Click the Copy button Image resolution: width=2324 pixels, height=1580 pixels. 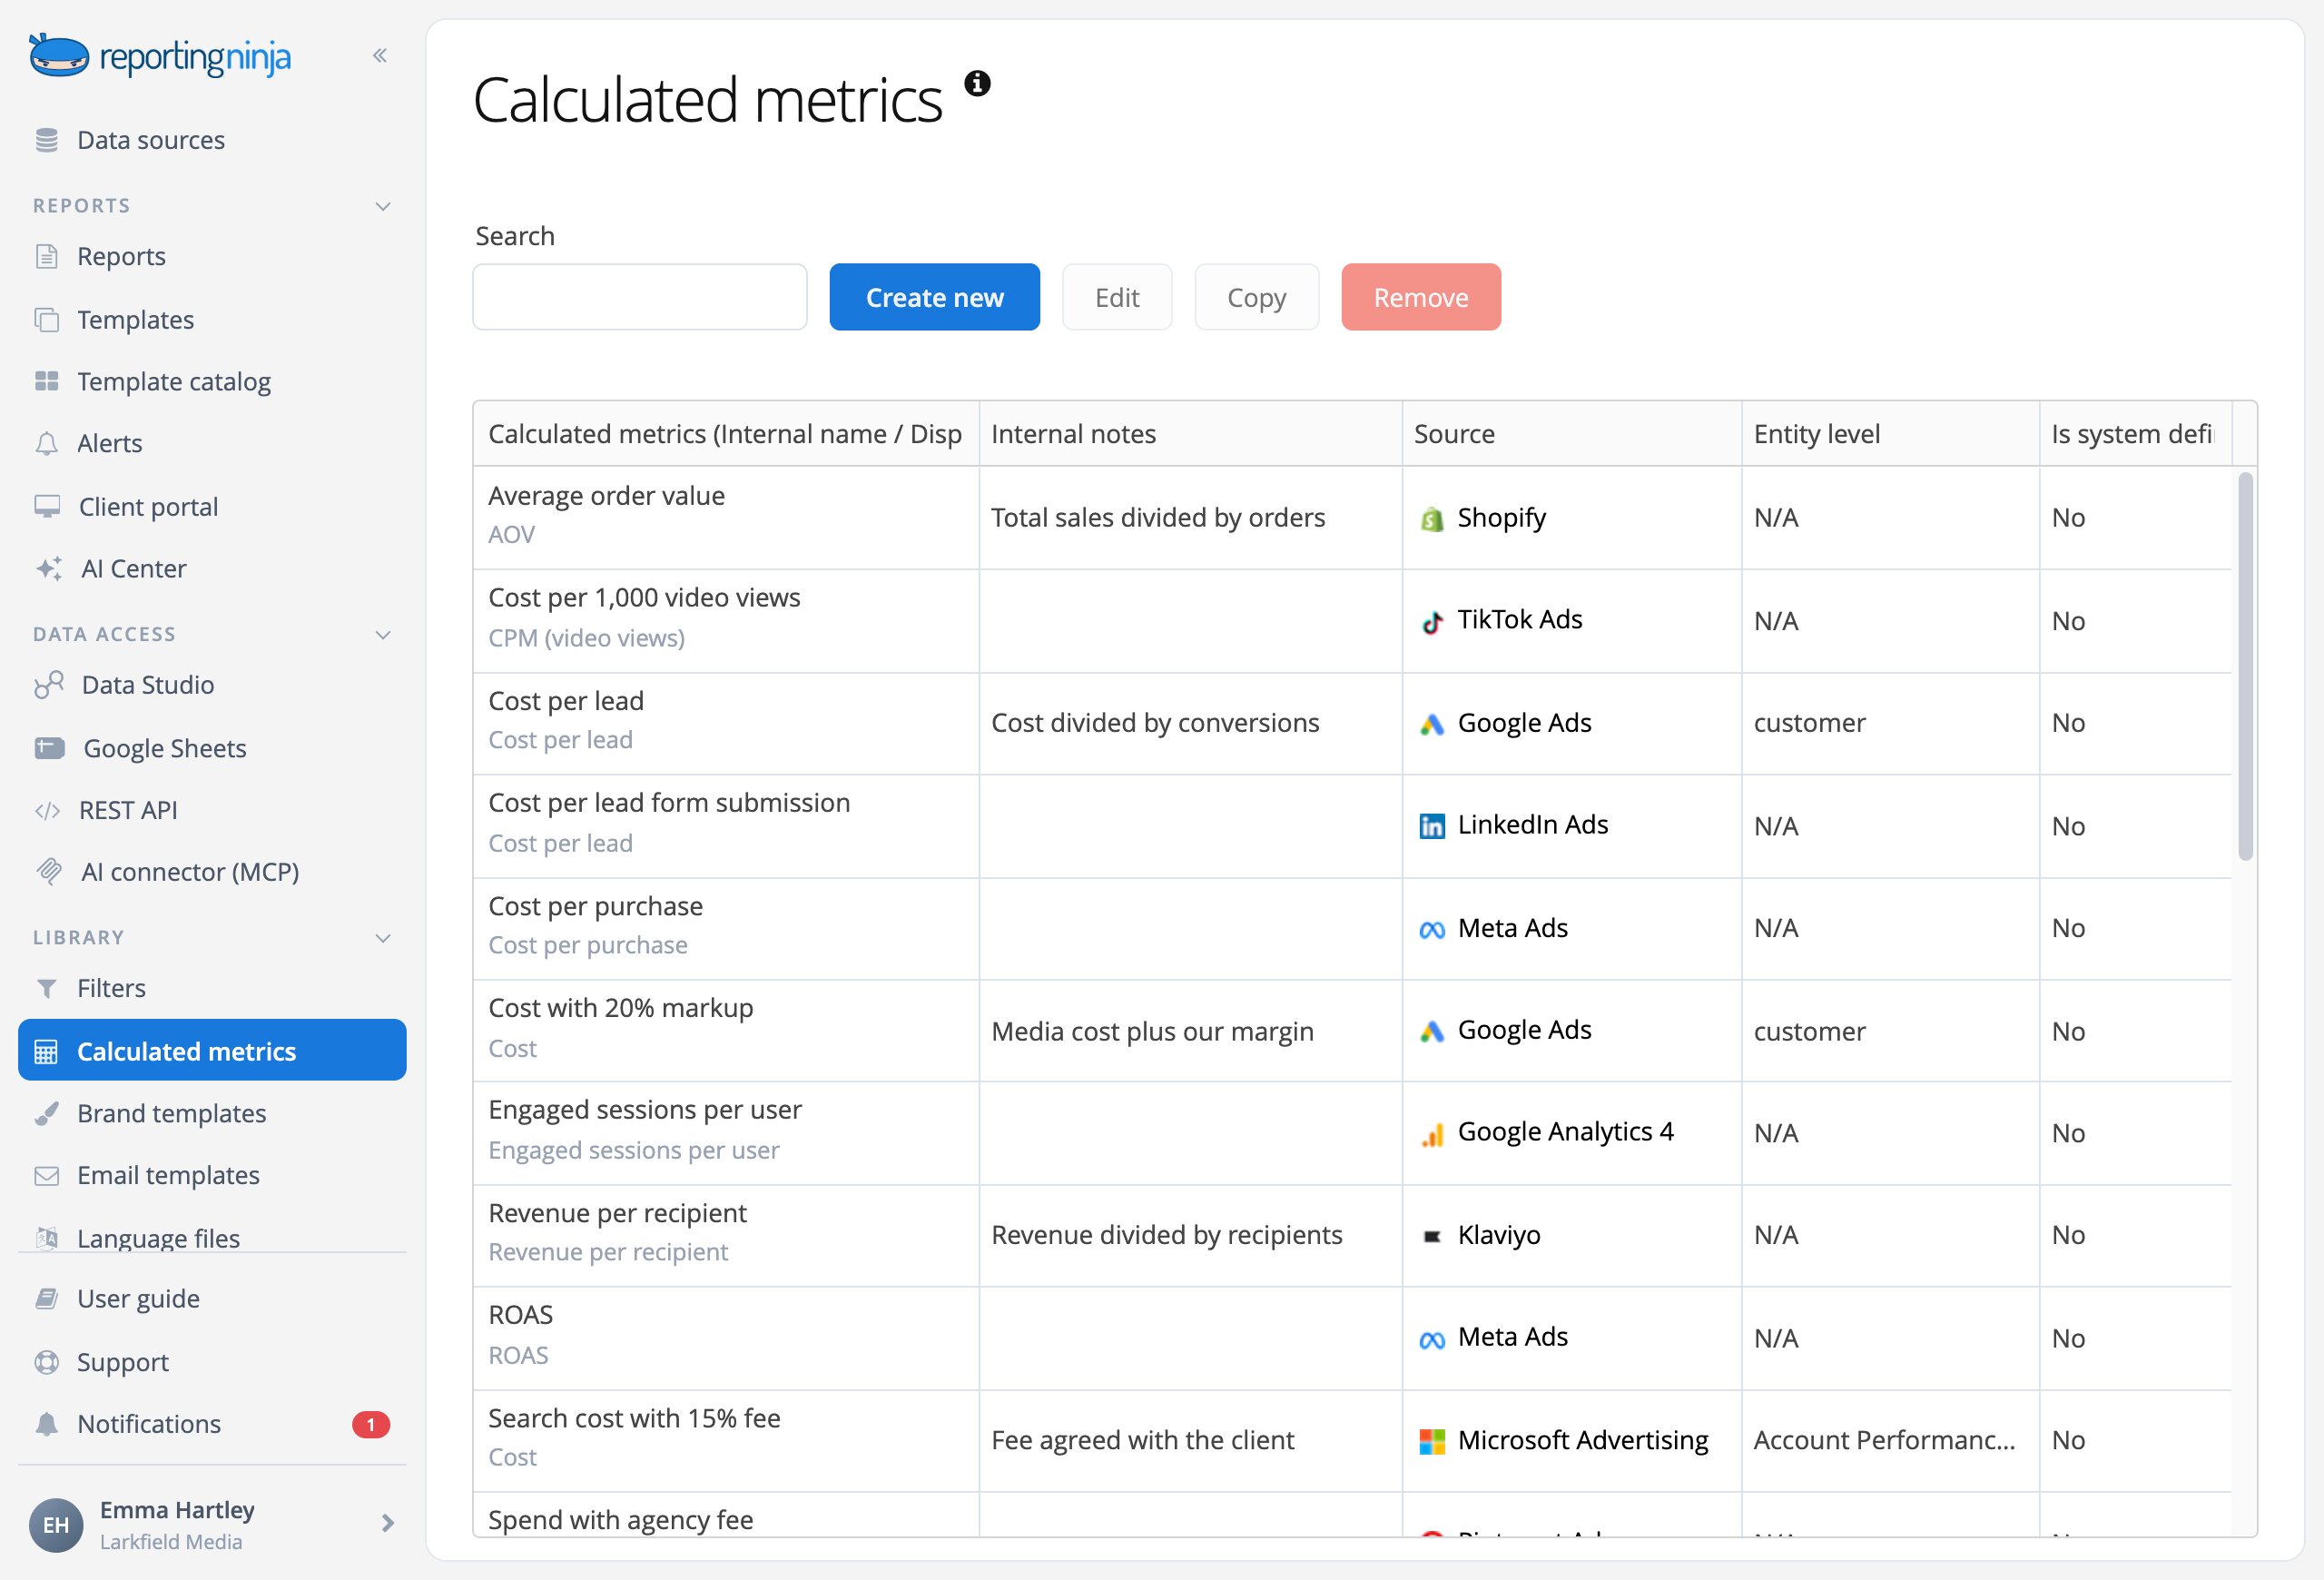pos(1257,297)
